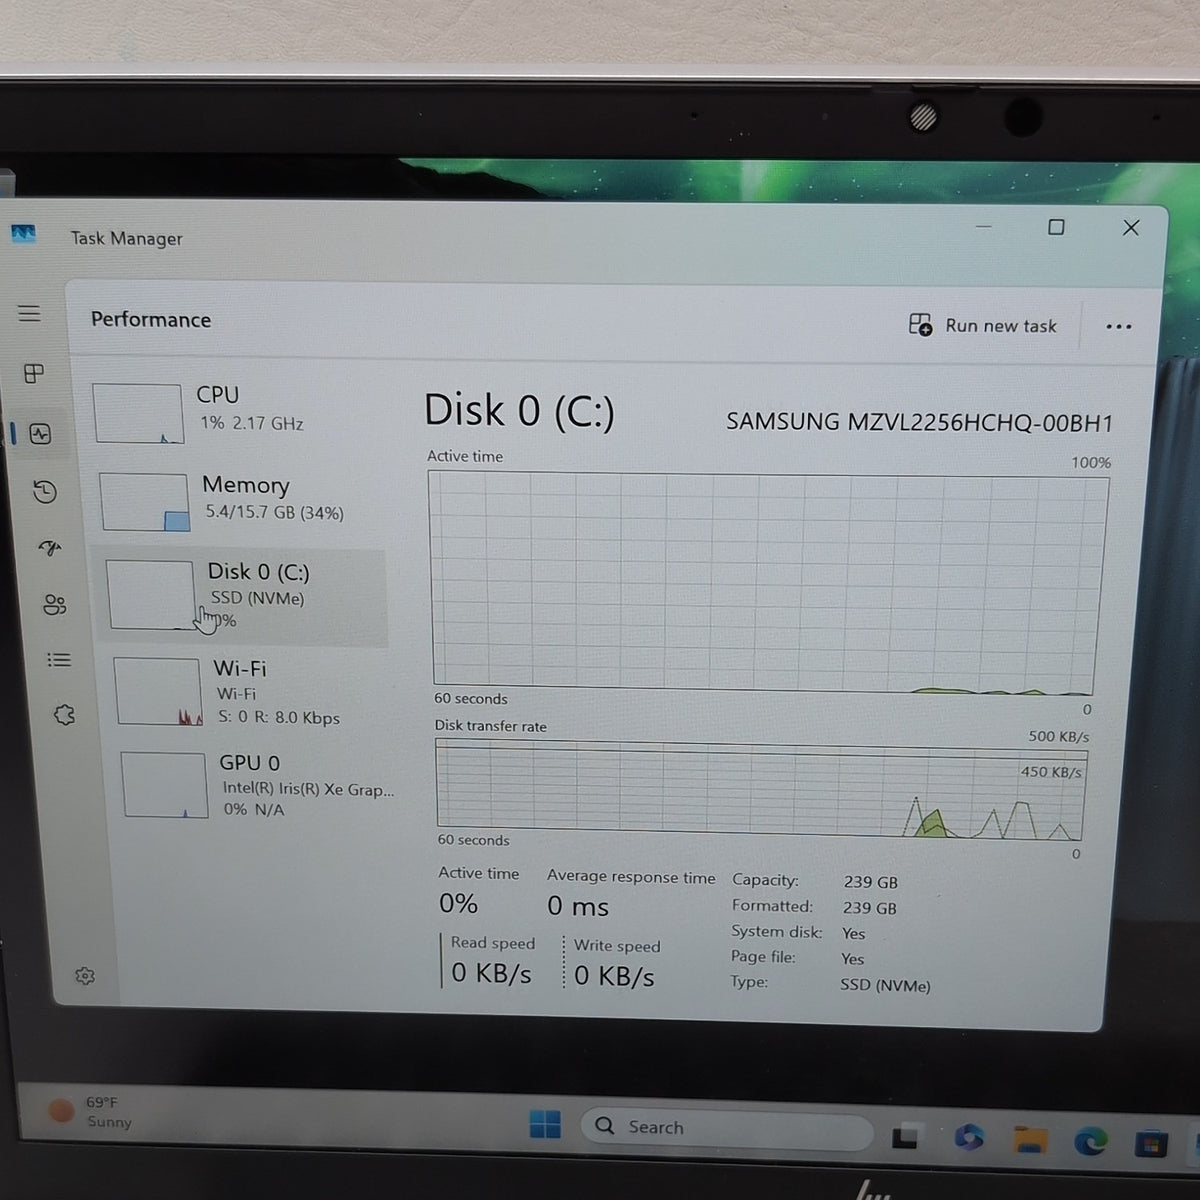
Task: Launch Copilot from the taskbar
Action: tap(968, 1137)
